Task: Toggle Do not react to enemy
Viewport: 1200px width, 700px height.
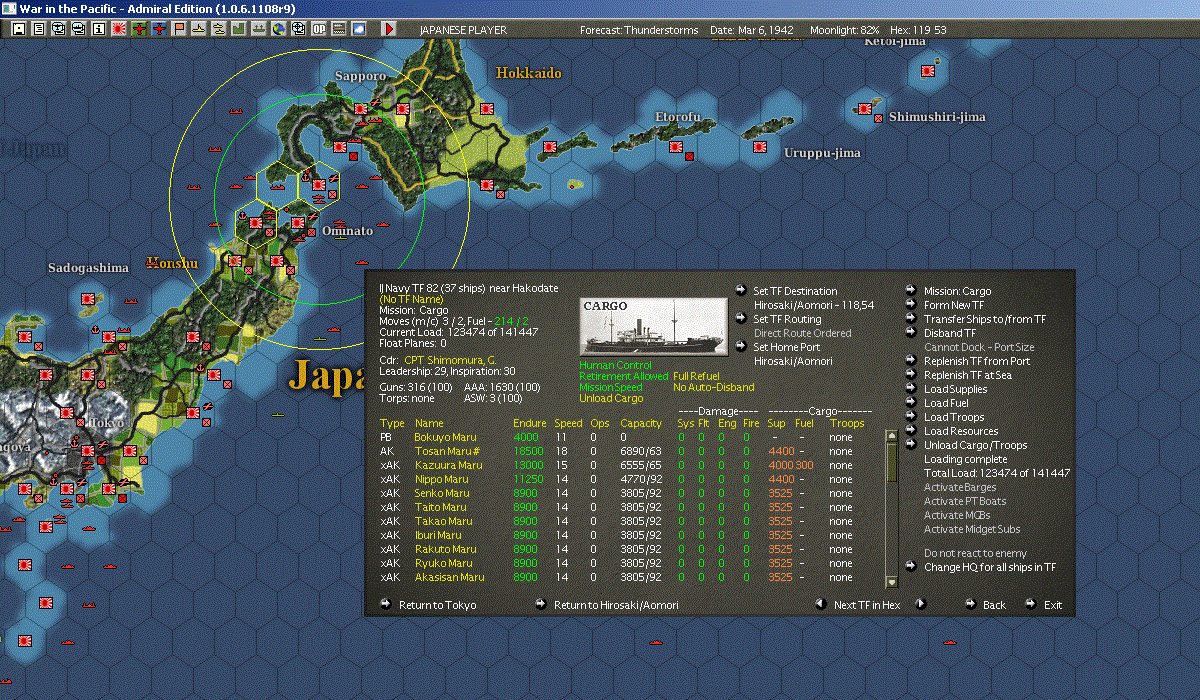Action: coord(975,553)
